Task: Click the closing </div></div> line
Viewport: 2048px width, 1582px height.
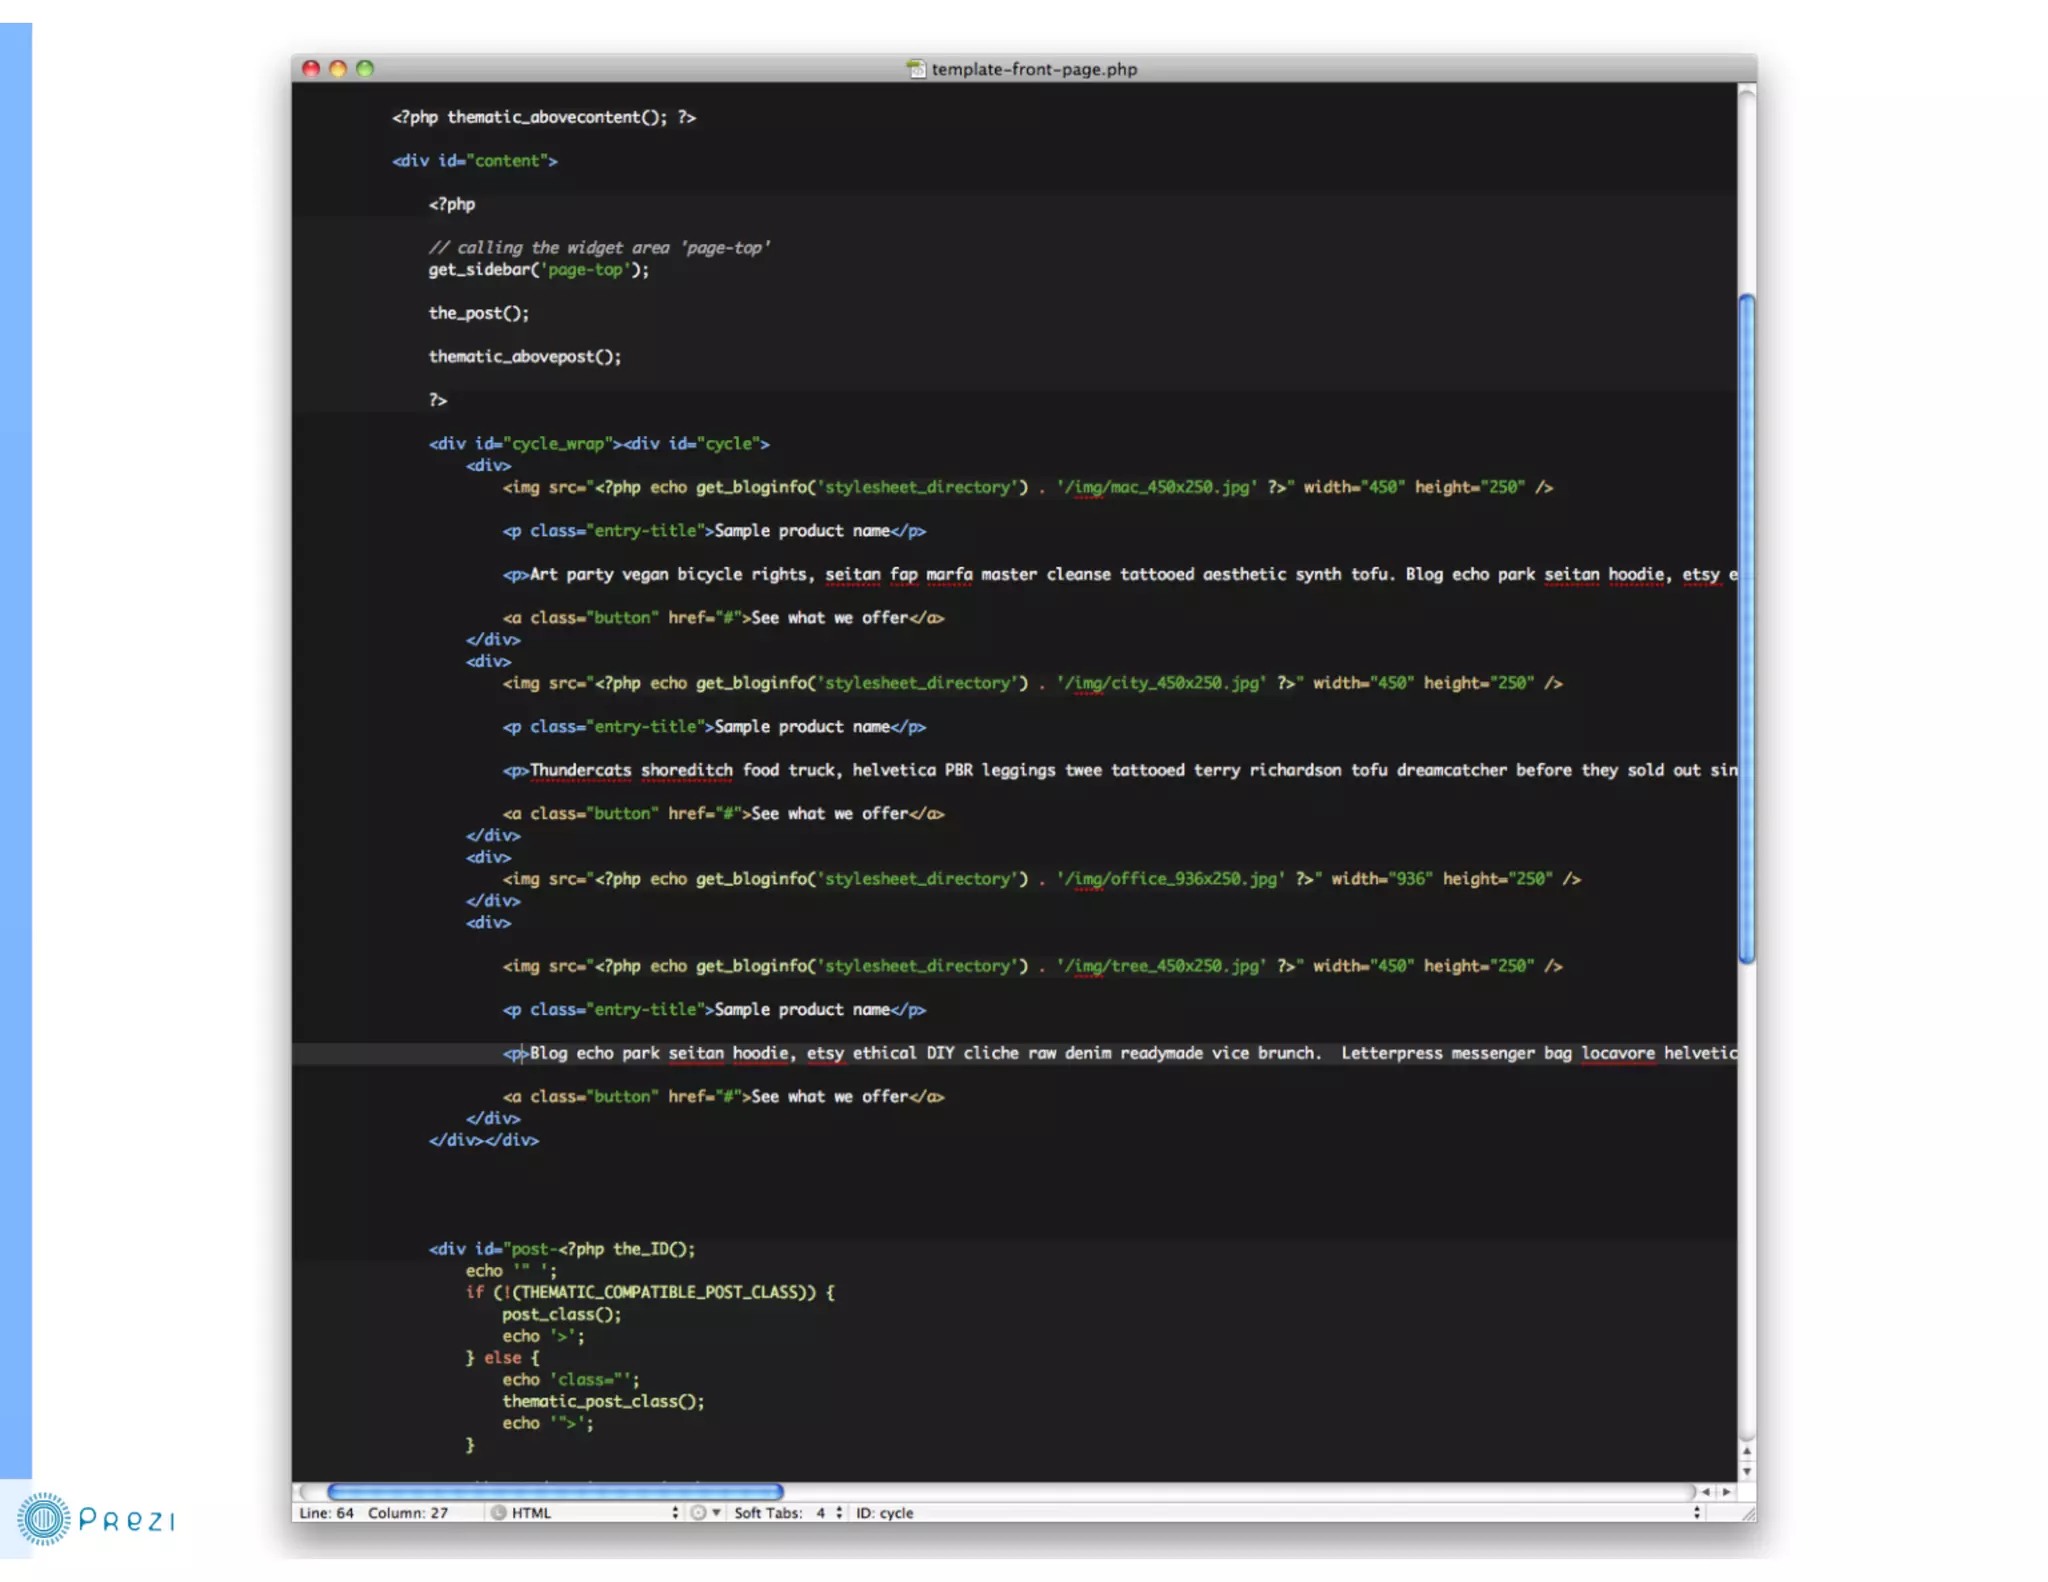Action: click(x=484, y=1141)
